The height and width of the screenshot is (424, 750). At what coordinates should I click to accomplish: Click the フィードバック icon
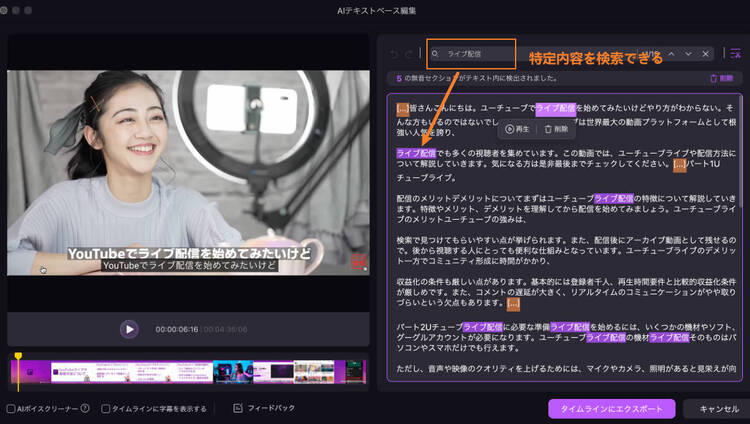(x=238, y=408)
